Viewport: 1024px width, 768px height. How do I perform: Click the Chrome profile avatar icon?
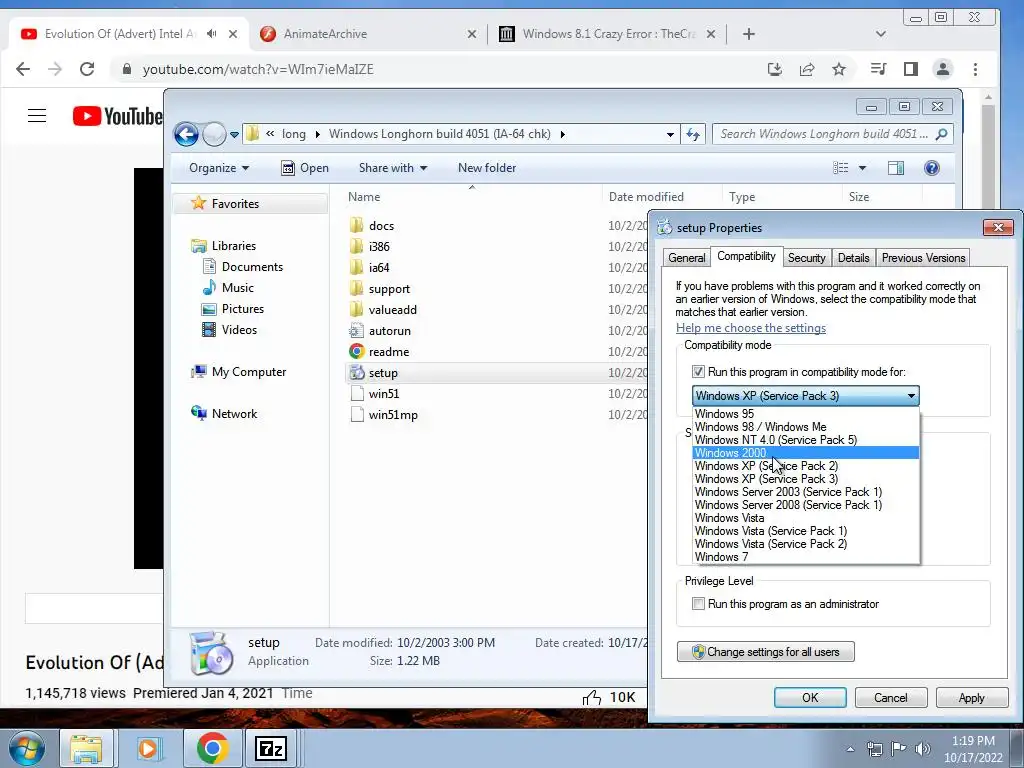[x=942, y=69]
